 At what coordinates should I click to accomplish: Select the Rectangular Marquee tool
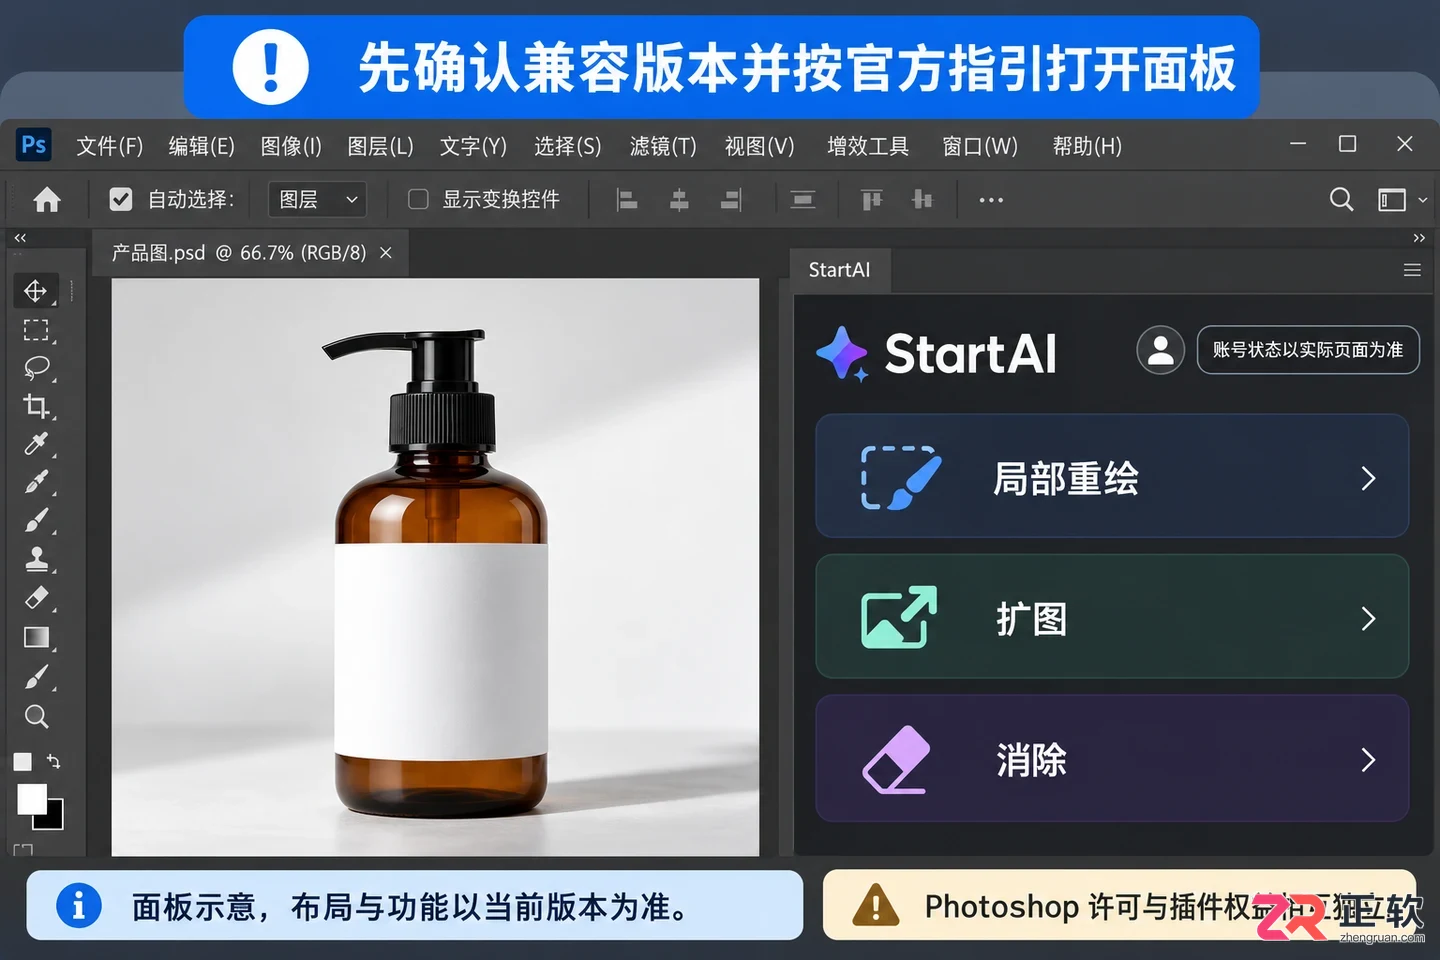36,330
